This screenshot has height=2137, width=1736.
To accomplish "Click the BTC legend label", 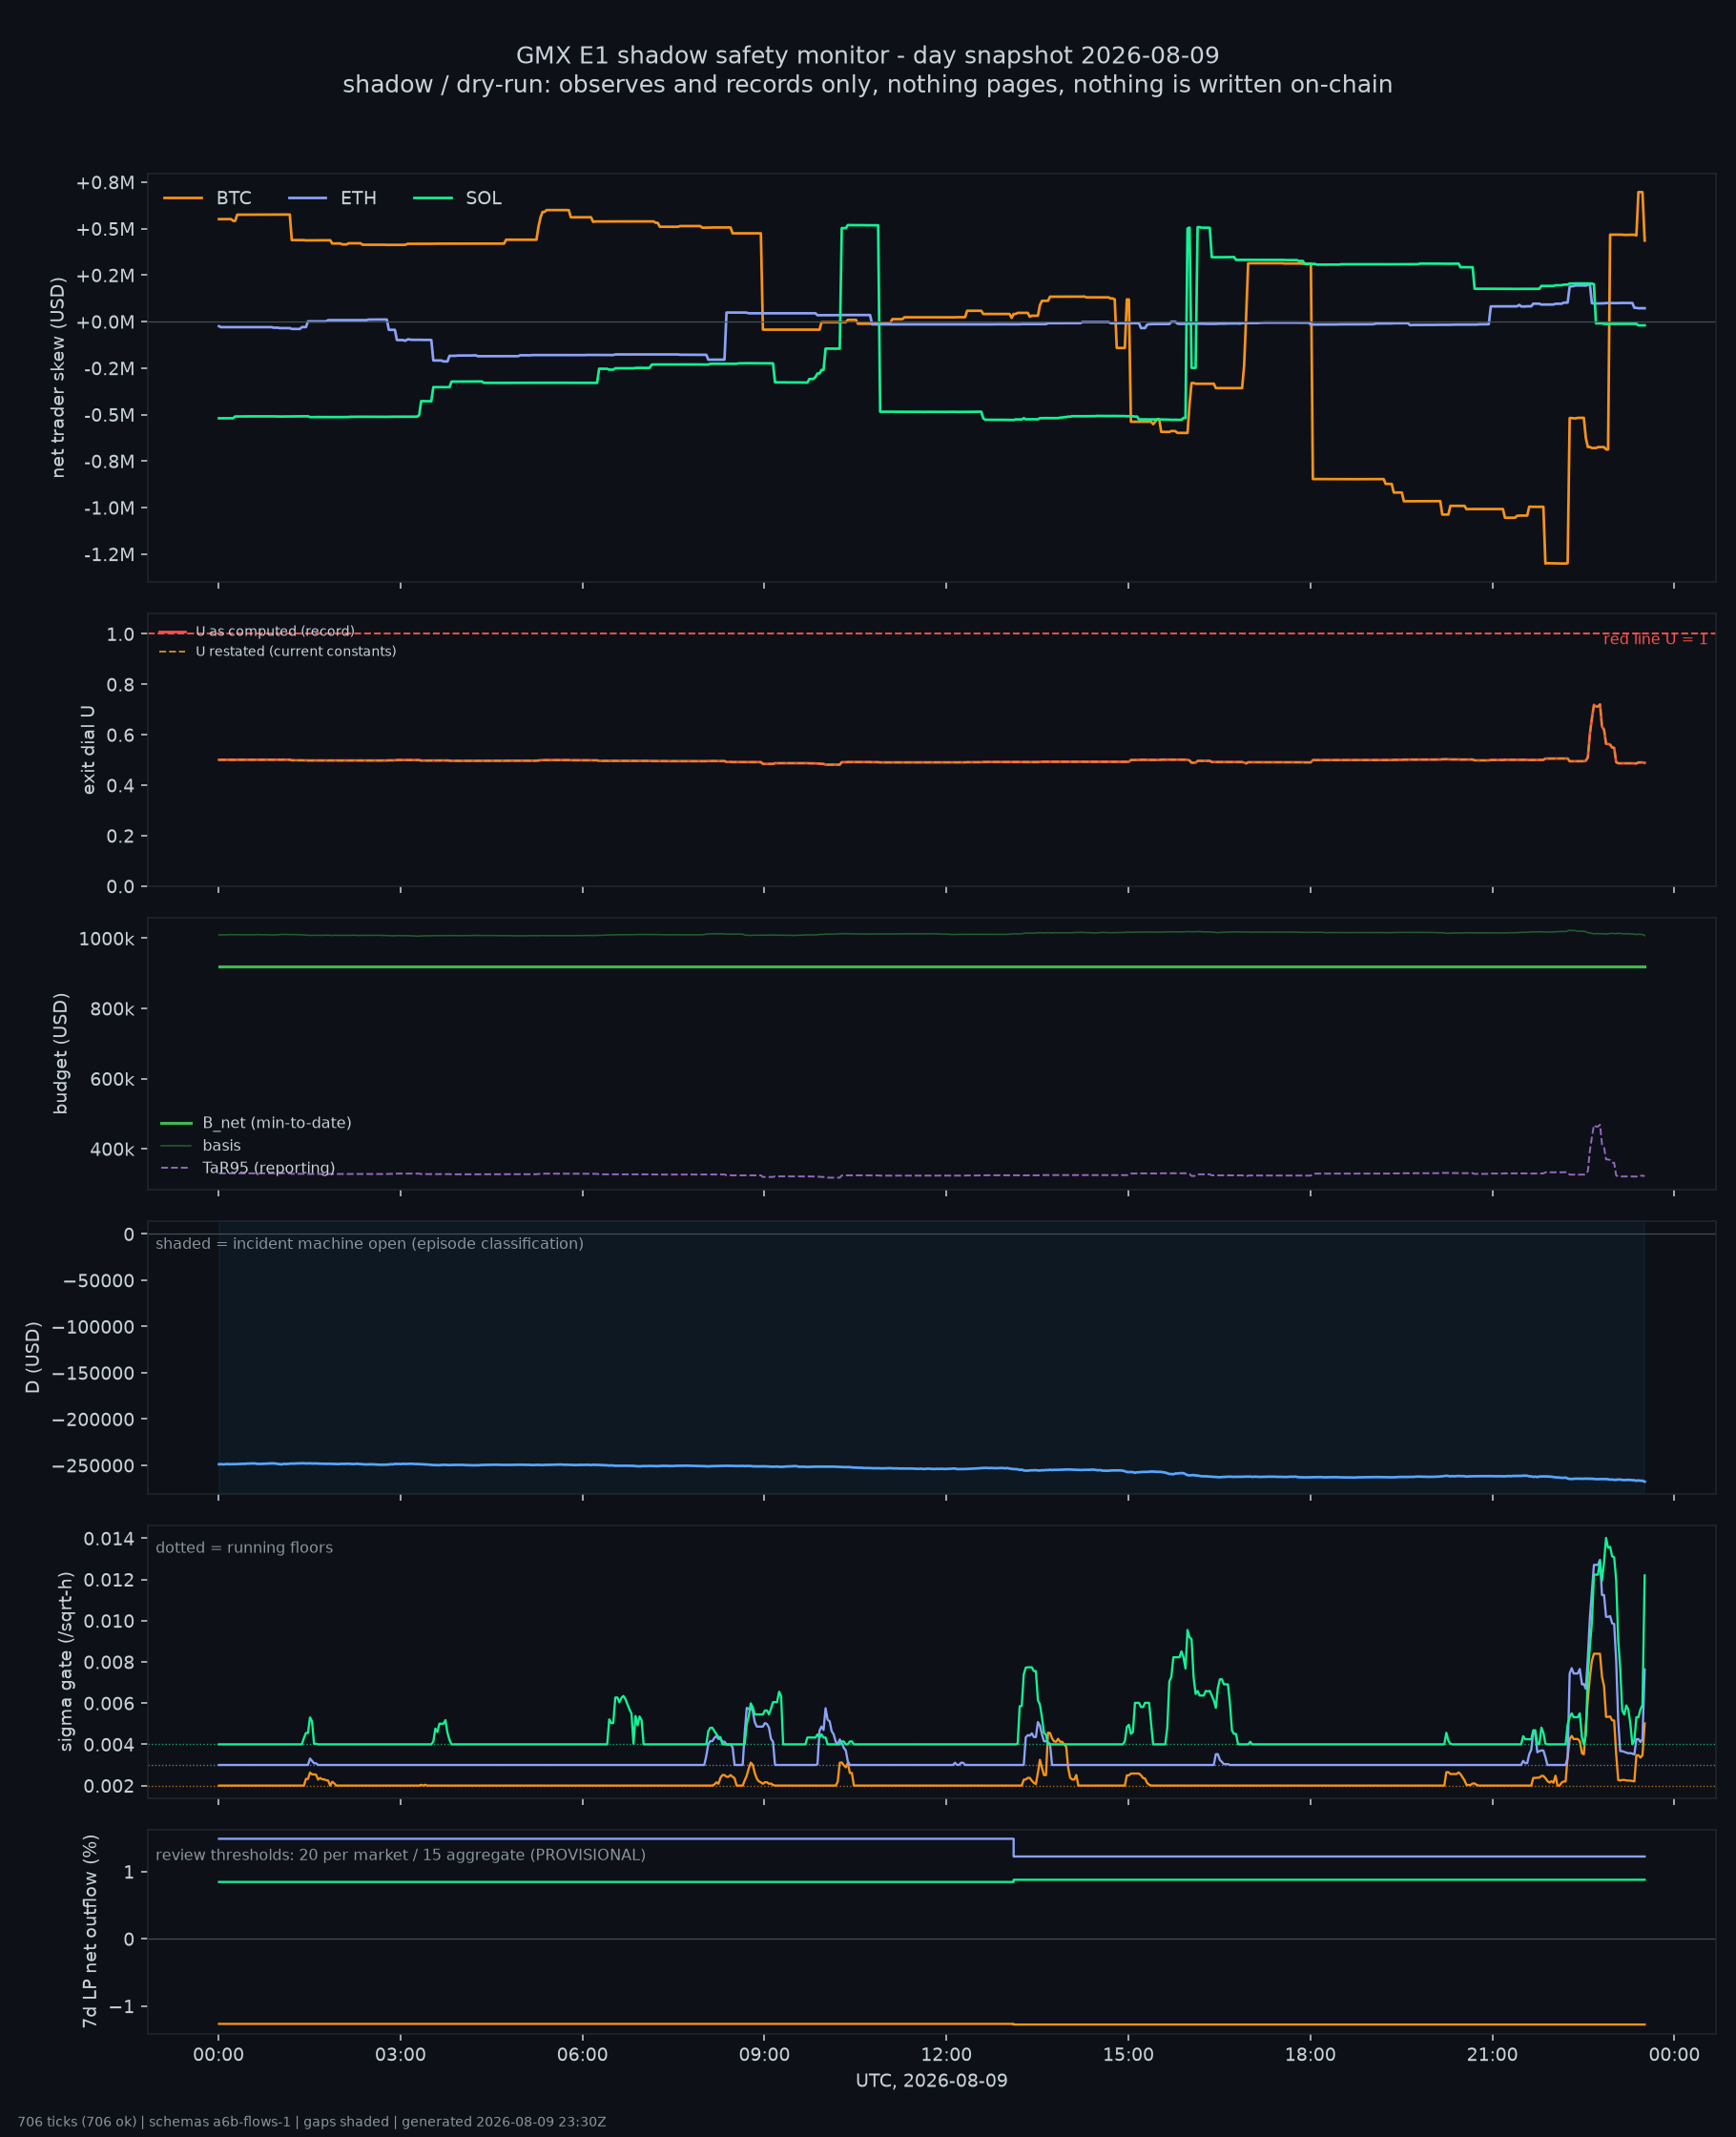I will [233, 198].
